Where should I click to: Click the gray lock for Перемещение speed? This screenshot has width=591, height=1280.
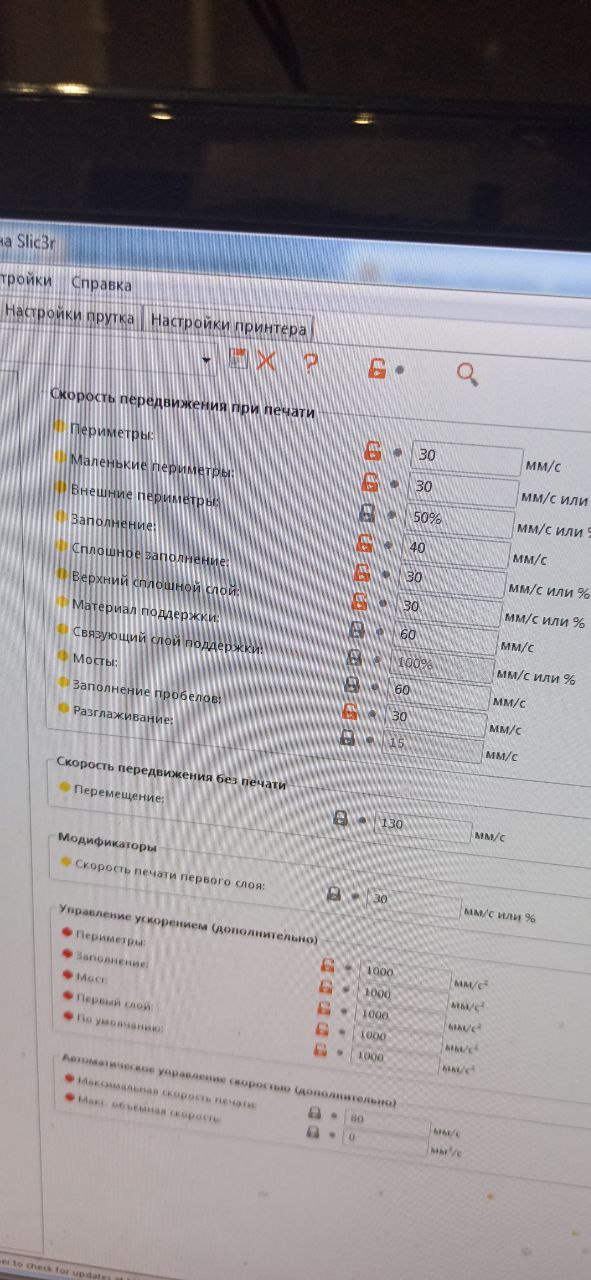(x=340, y=819)
